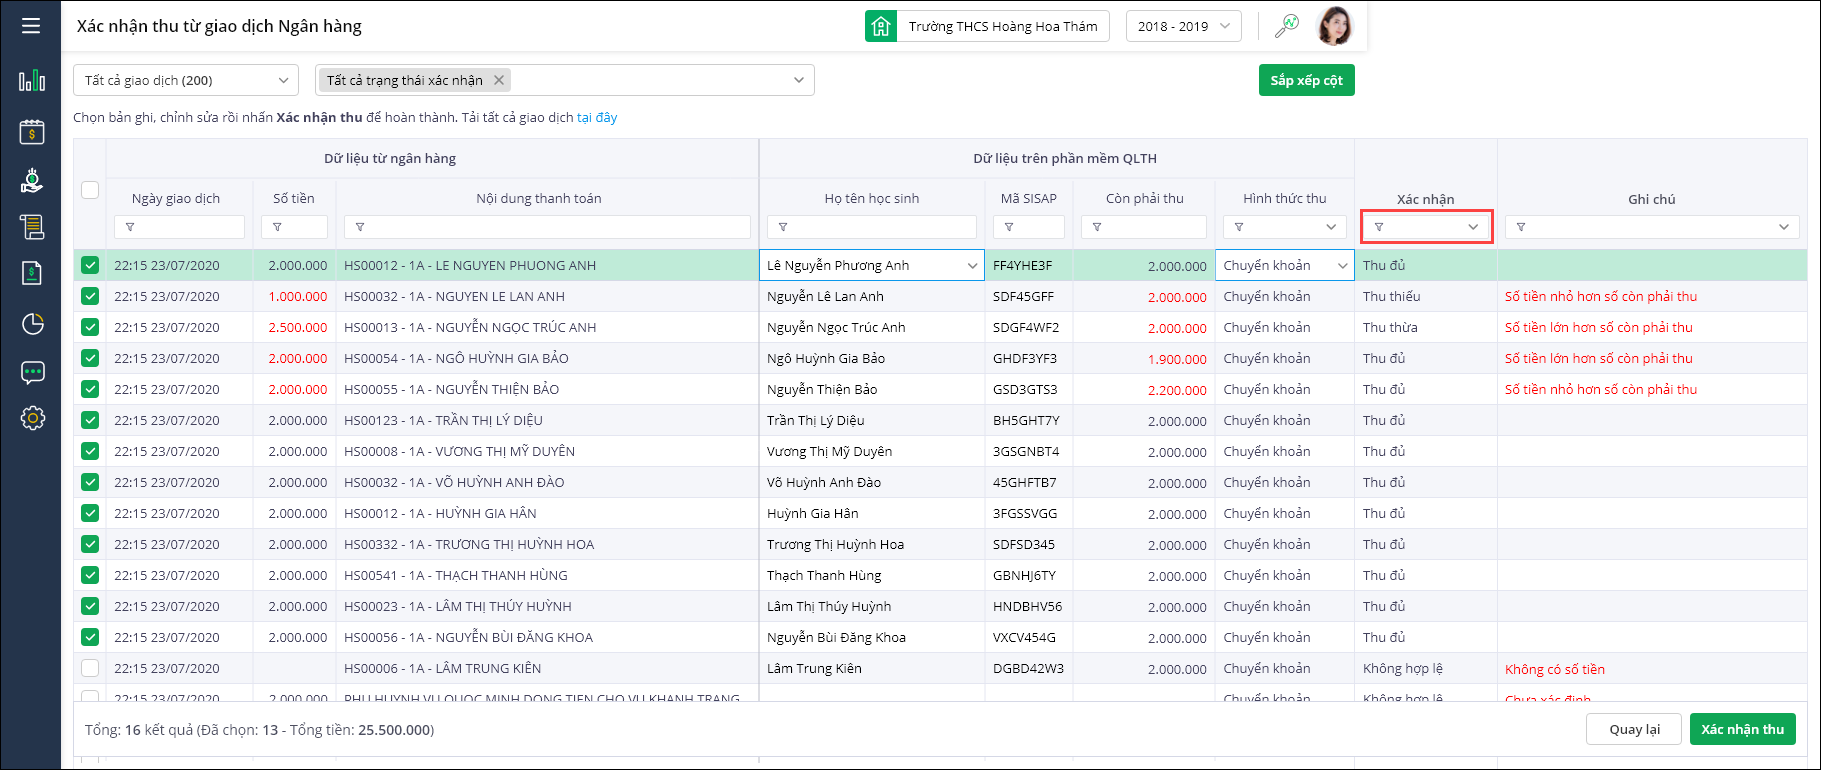The image size is (1821, 770).
Task: Click the 'Nội dung thanh toán' filter input
Action: (547, 227)
